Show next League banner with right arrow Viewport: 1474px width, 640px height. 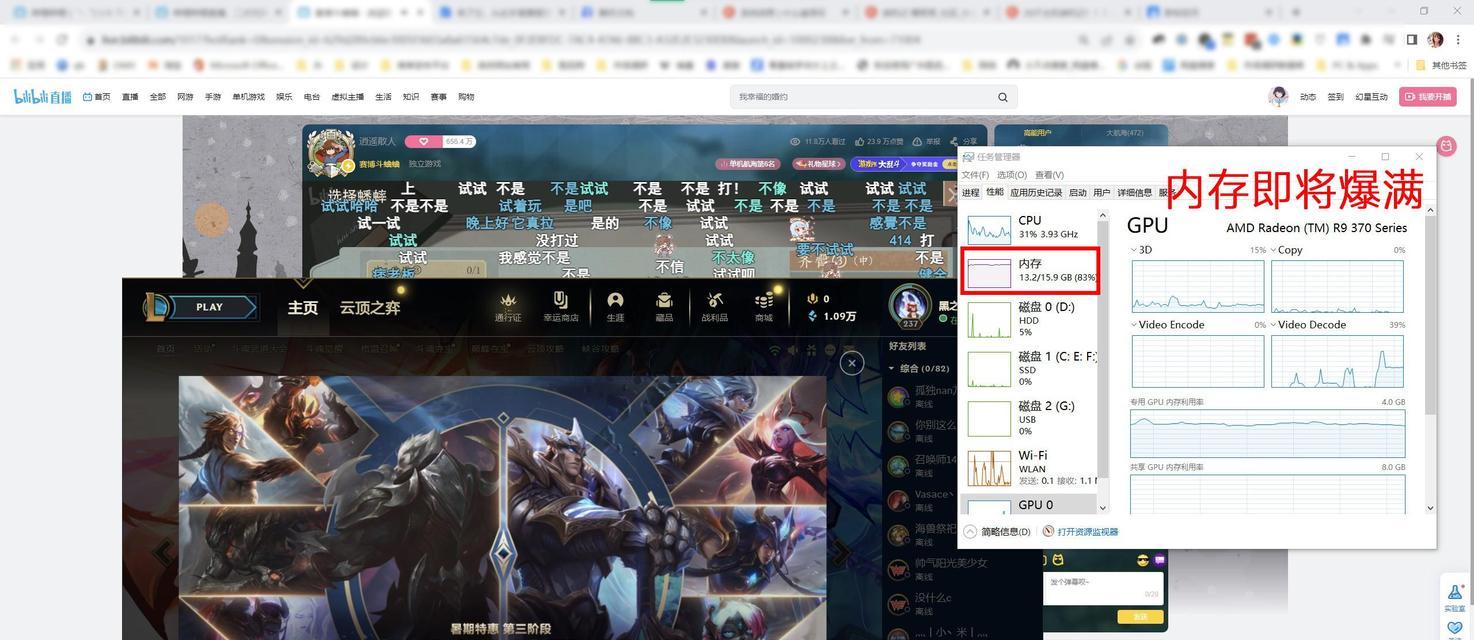coord(842,552)
